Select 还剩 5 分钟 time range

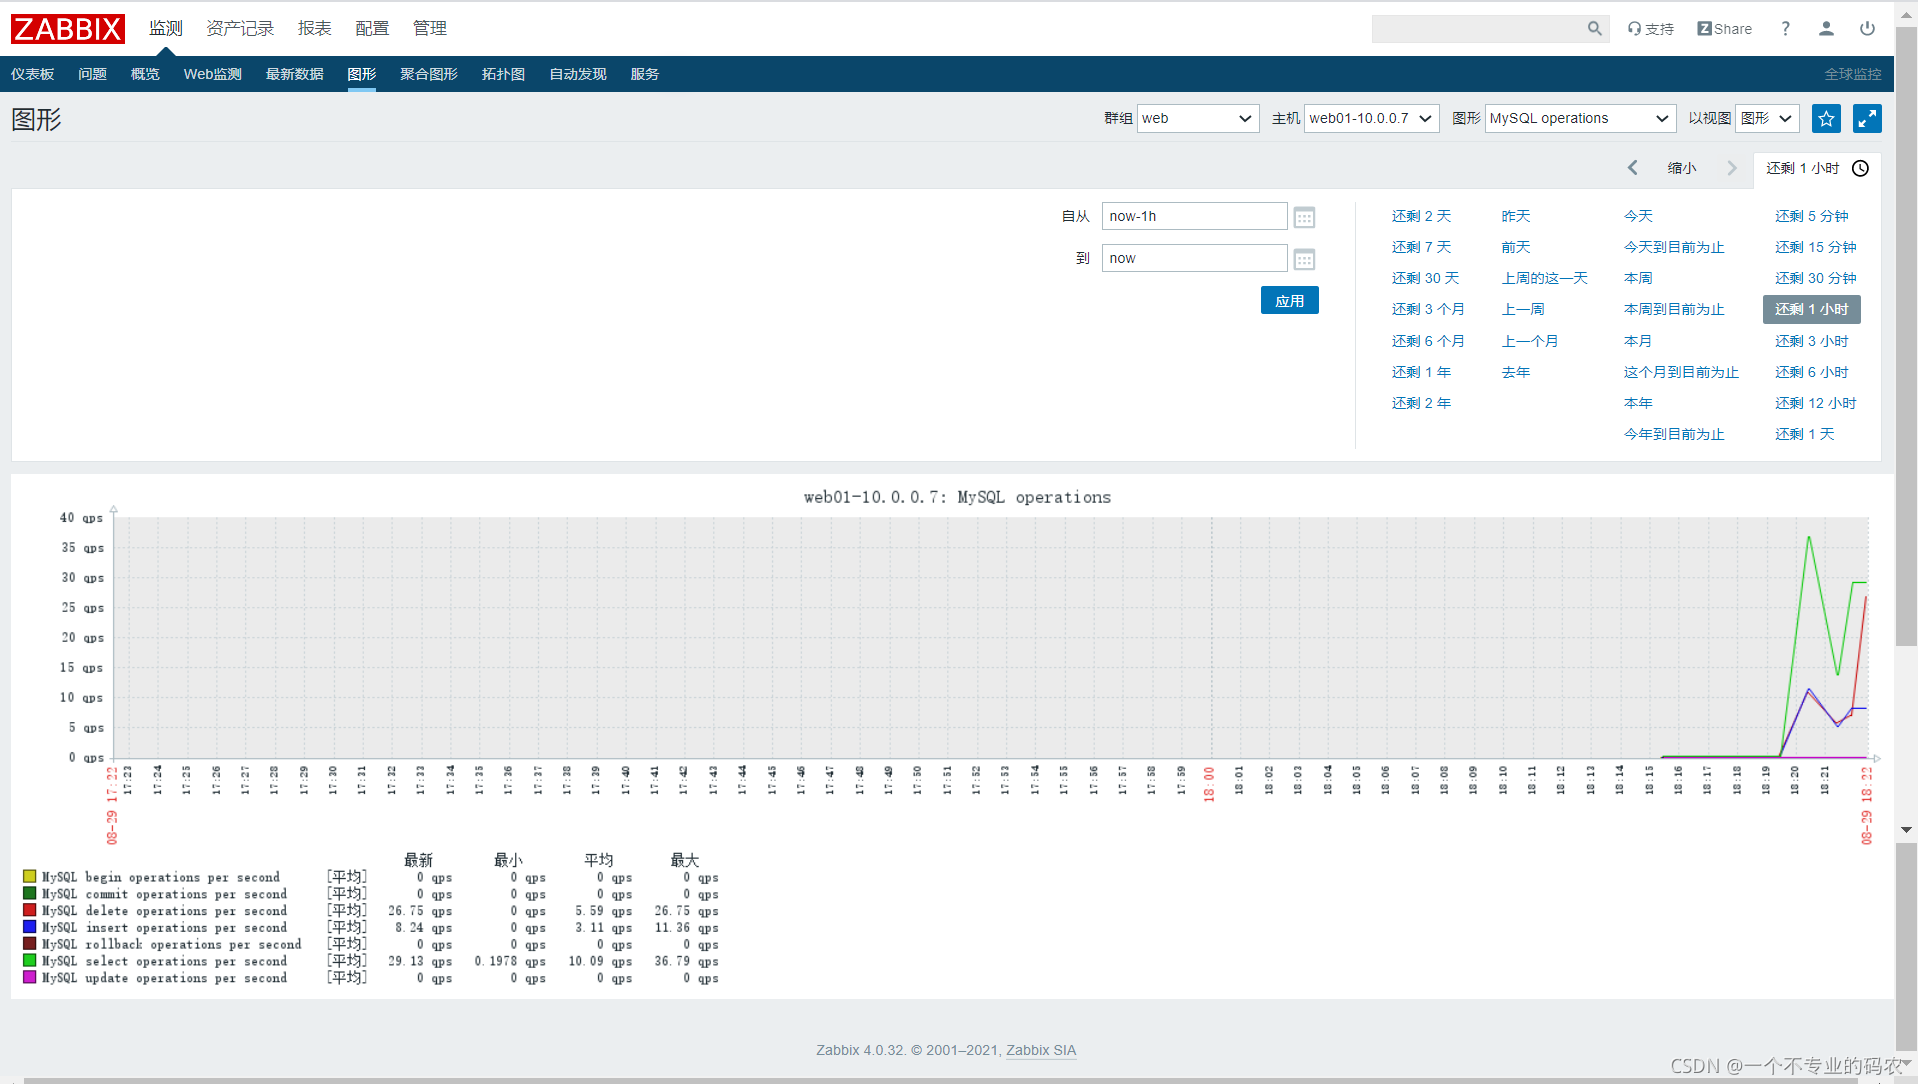pyautogui.click(x=1811, y=216)
